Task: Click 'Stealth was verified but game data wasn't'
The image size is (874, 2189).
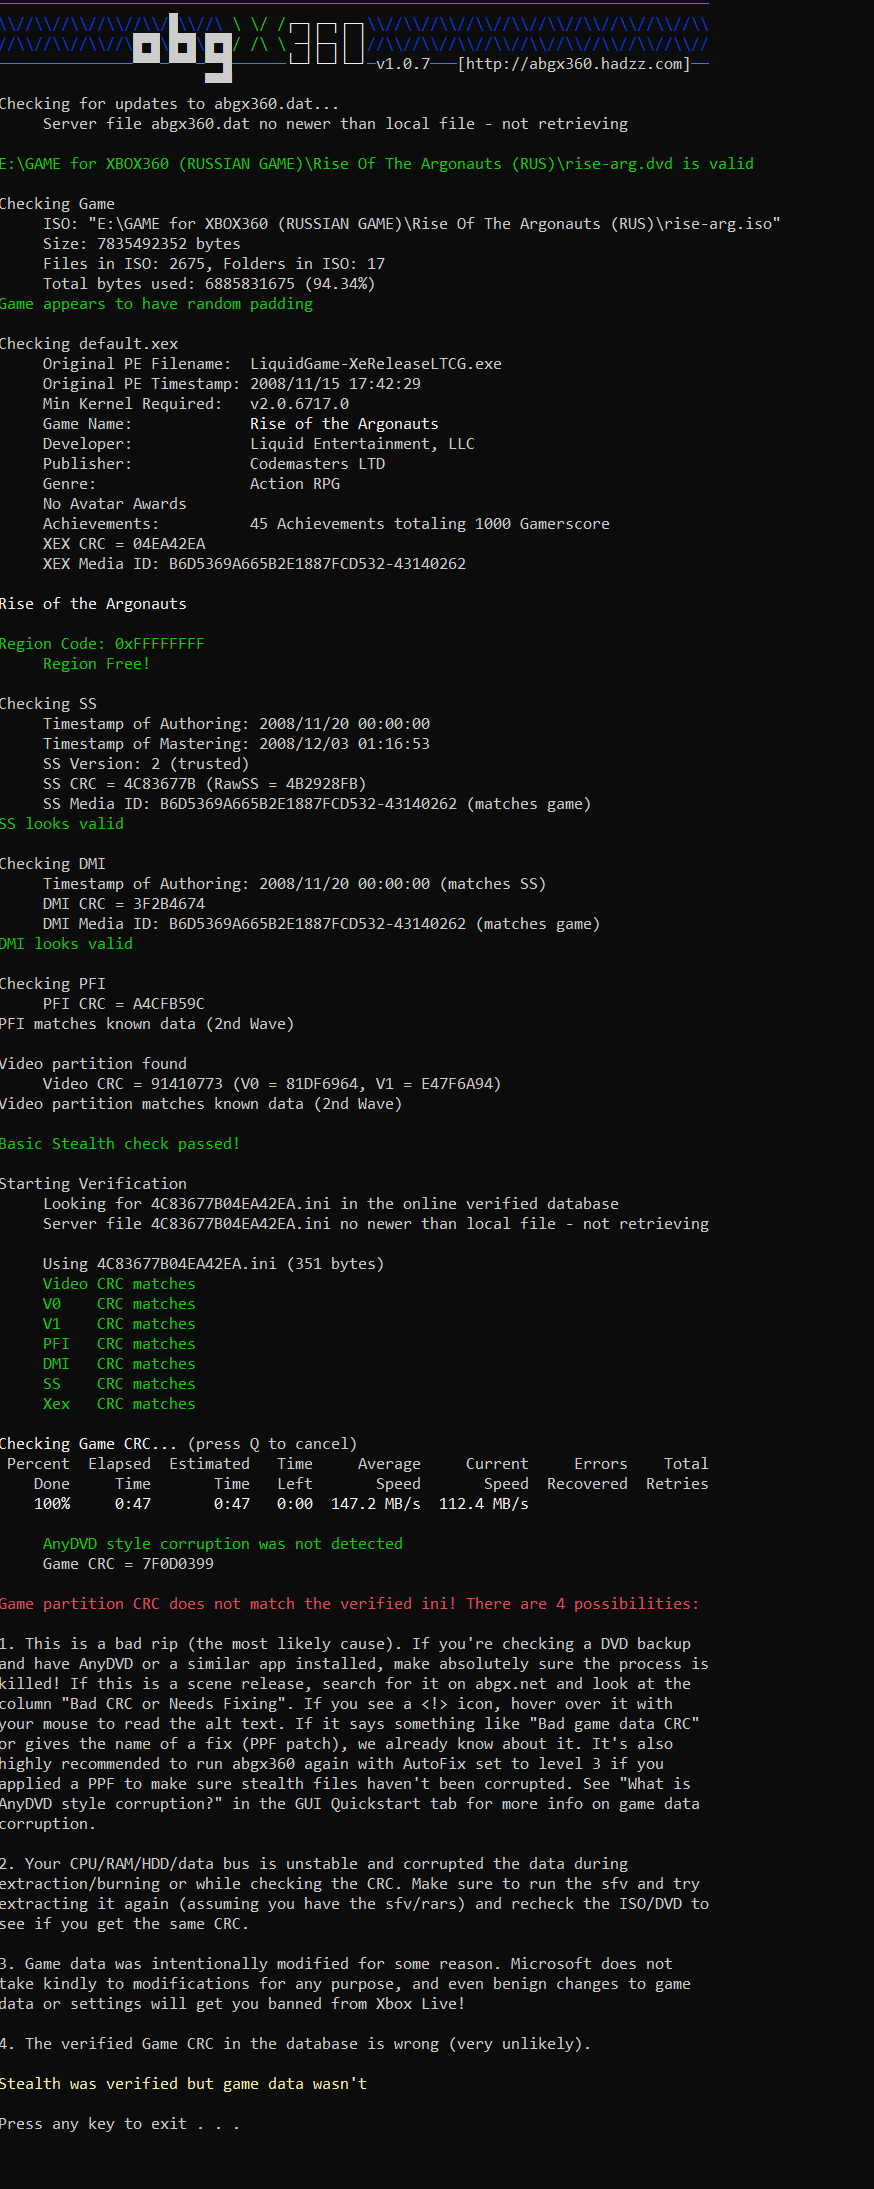Action: tap(183, 2084)
